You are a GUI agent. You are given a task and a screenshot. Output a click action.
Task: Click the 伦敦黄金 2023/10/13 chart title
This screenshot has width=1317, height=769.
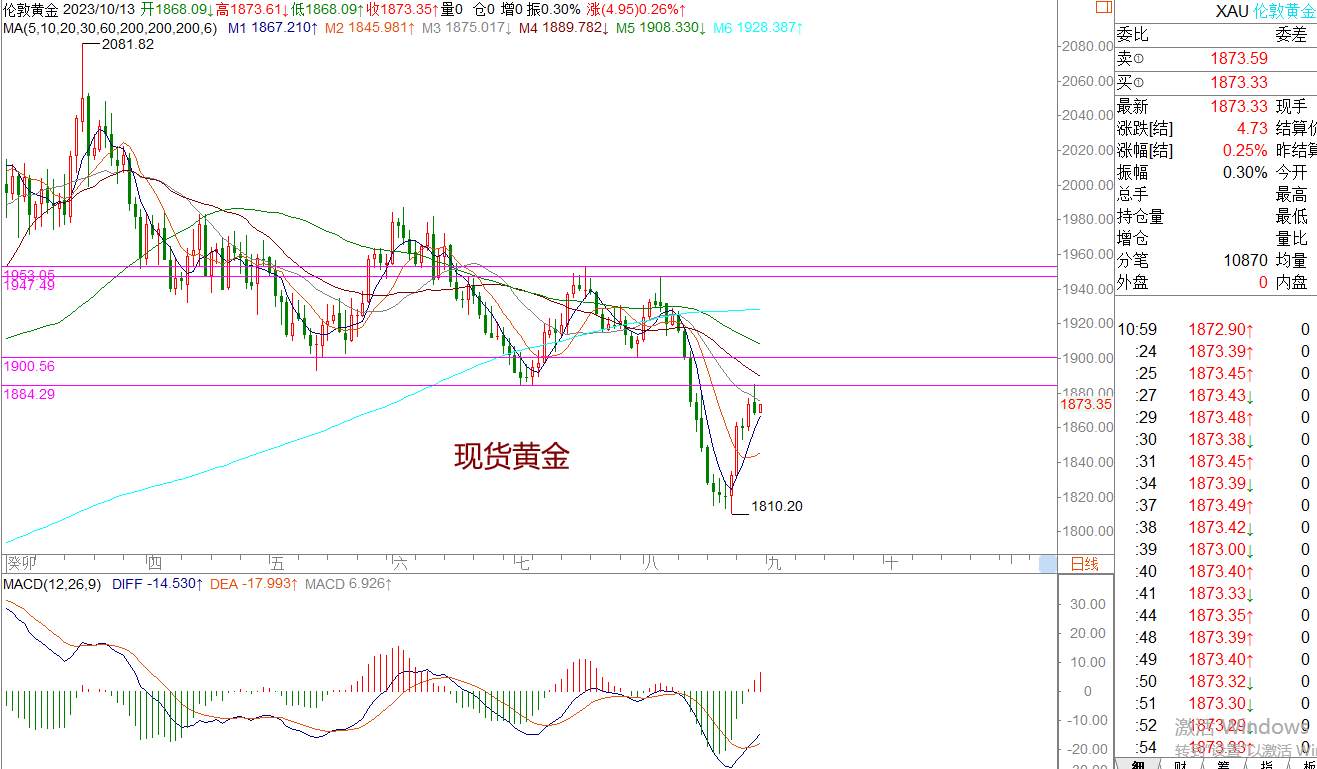click(69, 9)
